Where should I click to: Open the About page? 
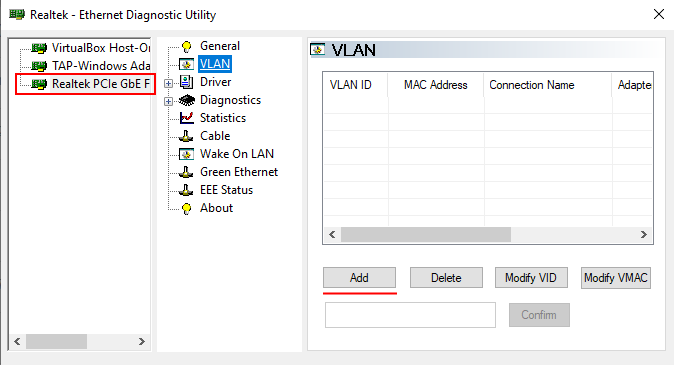coord(216,208)
